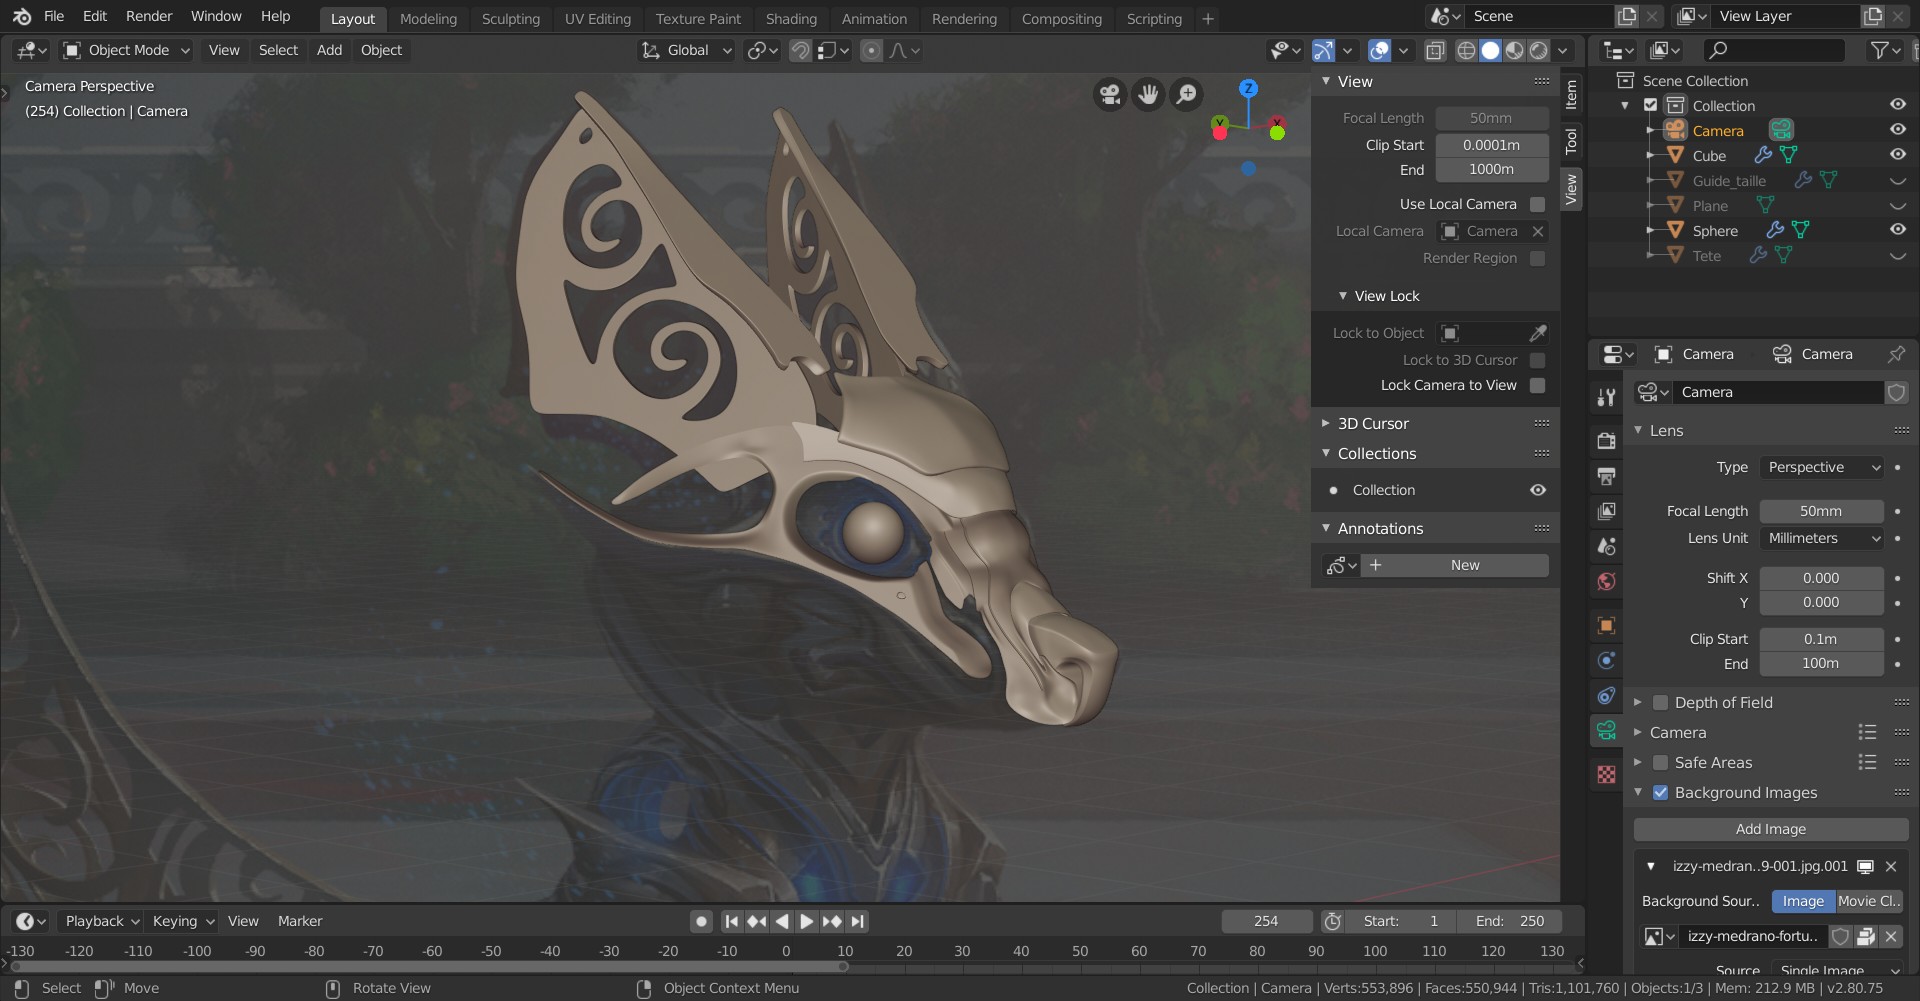The height and width of the screenshot is (1001, 1920).
Task: Click the Add Image button
Action: 1770,830
